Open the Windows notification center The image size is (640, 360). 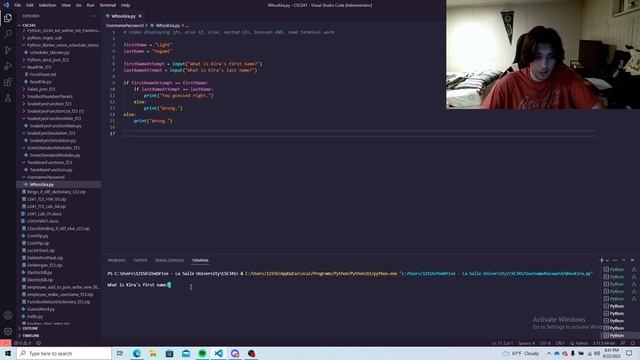tap(629, 353)
